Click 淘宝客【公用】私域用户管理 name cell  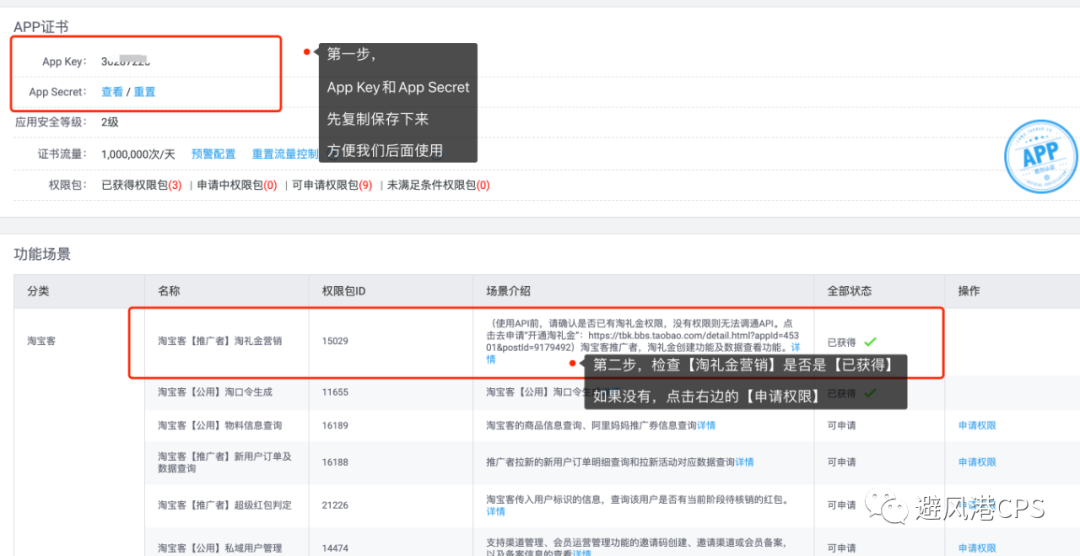pyautogui.click(x=220, y=548)
